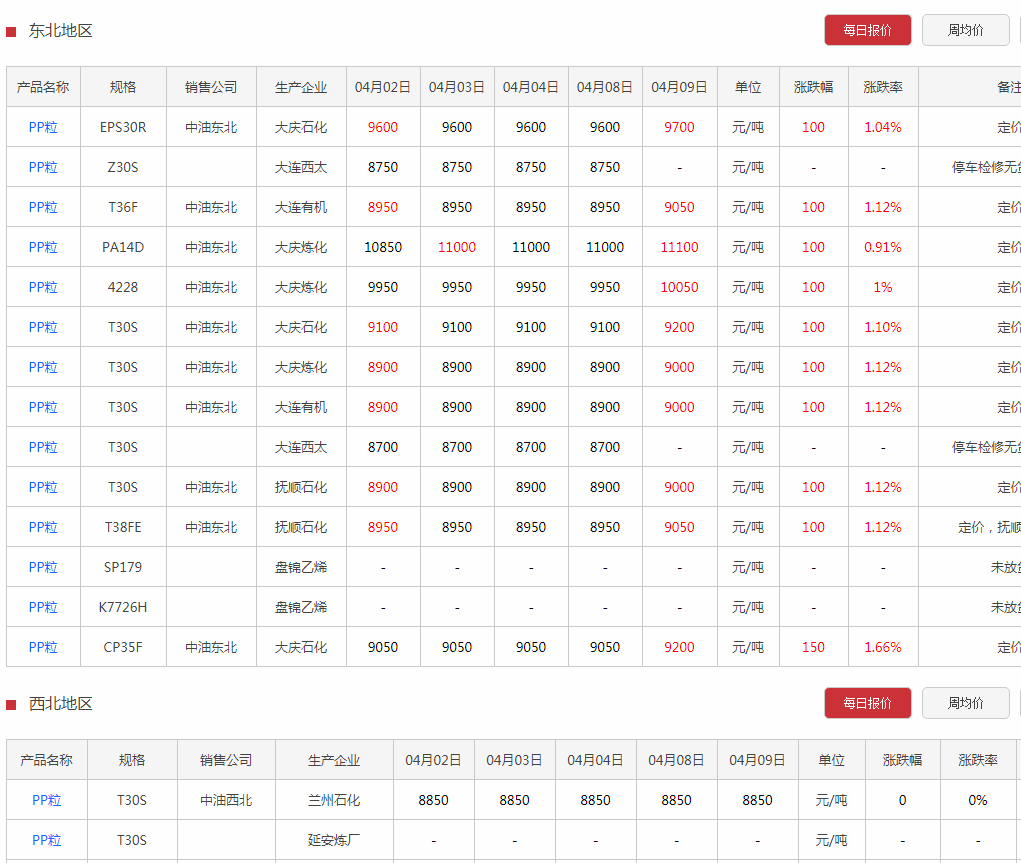Click 西北地区 section heading
The height and width of the screenshot is (863, 1021).
tap(61, 703)
